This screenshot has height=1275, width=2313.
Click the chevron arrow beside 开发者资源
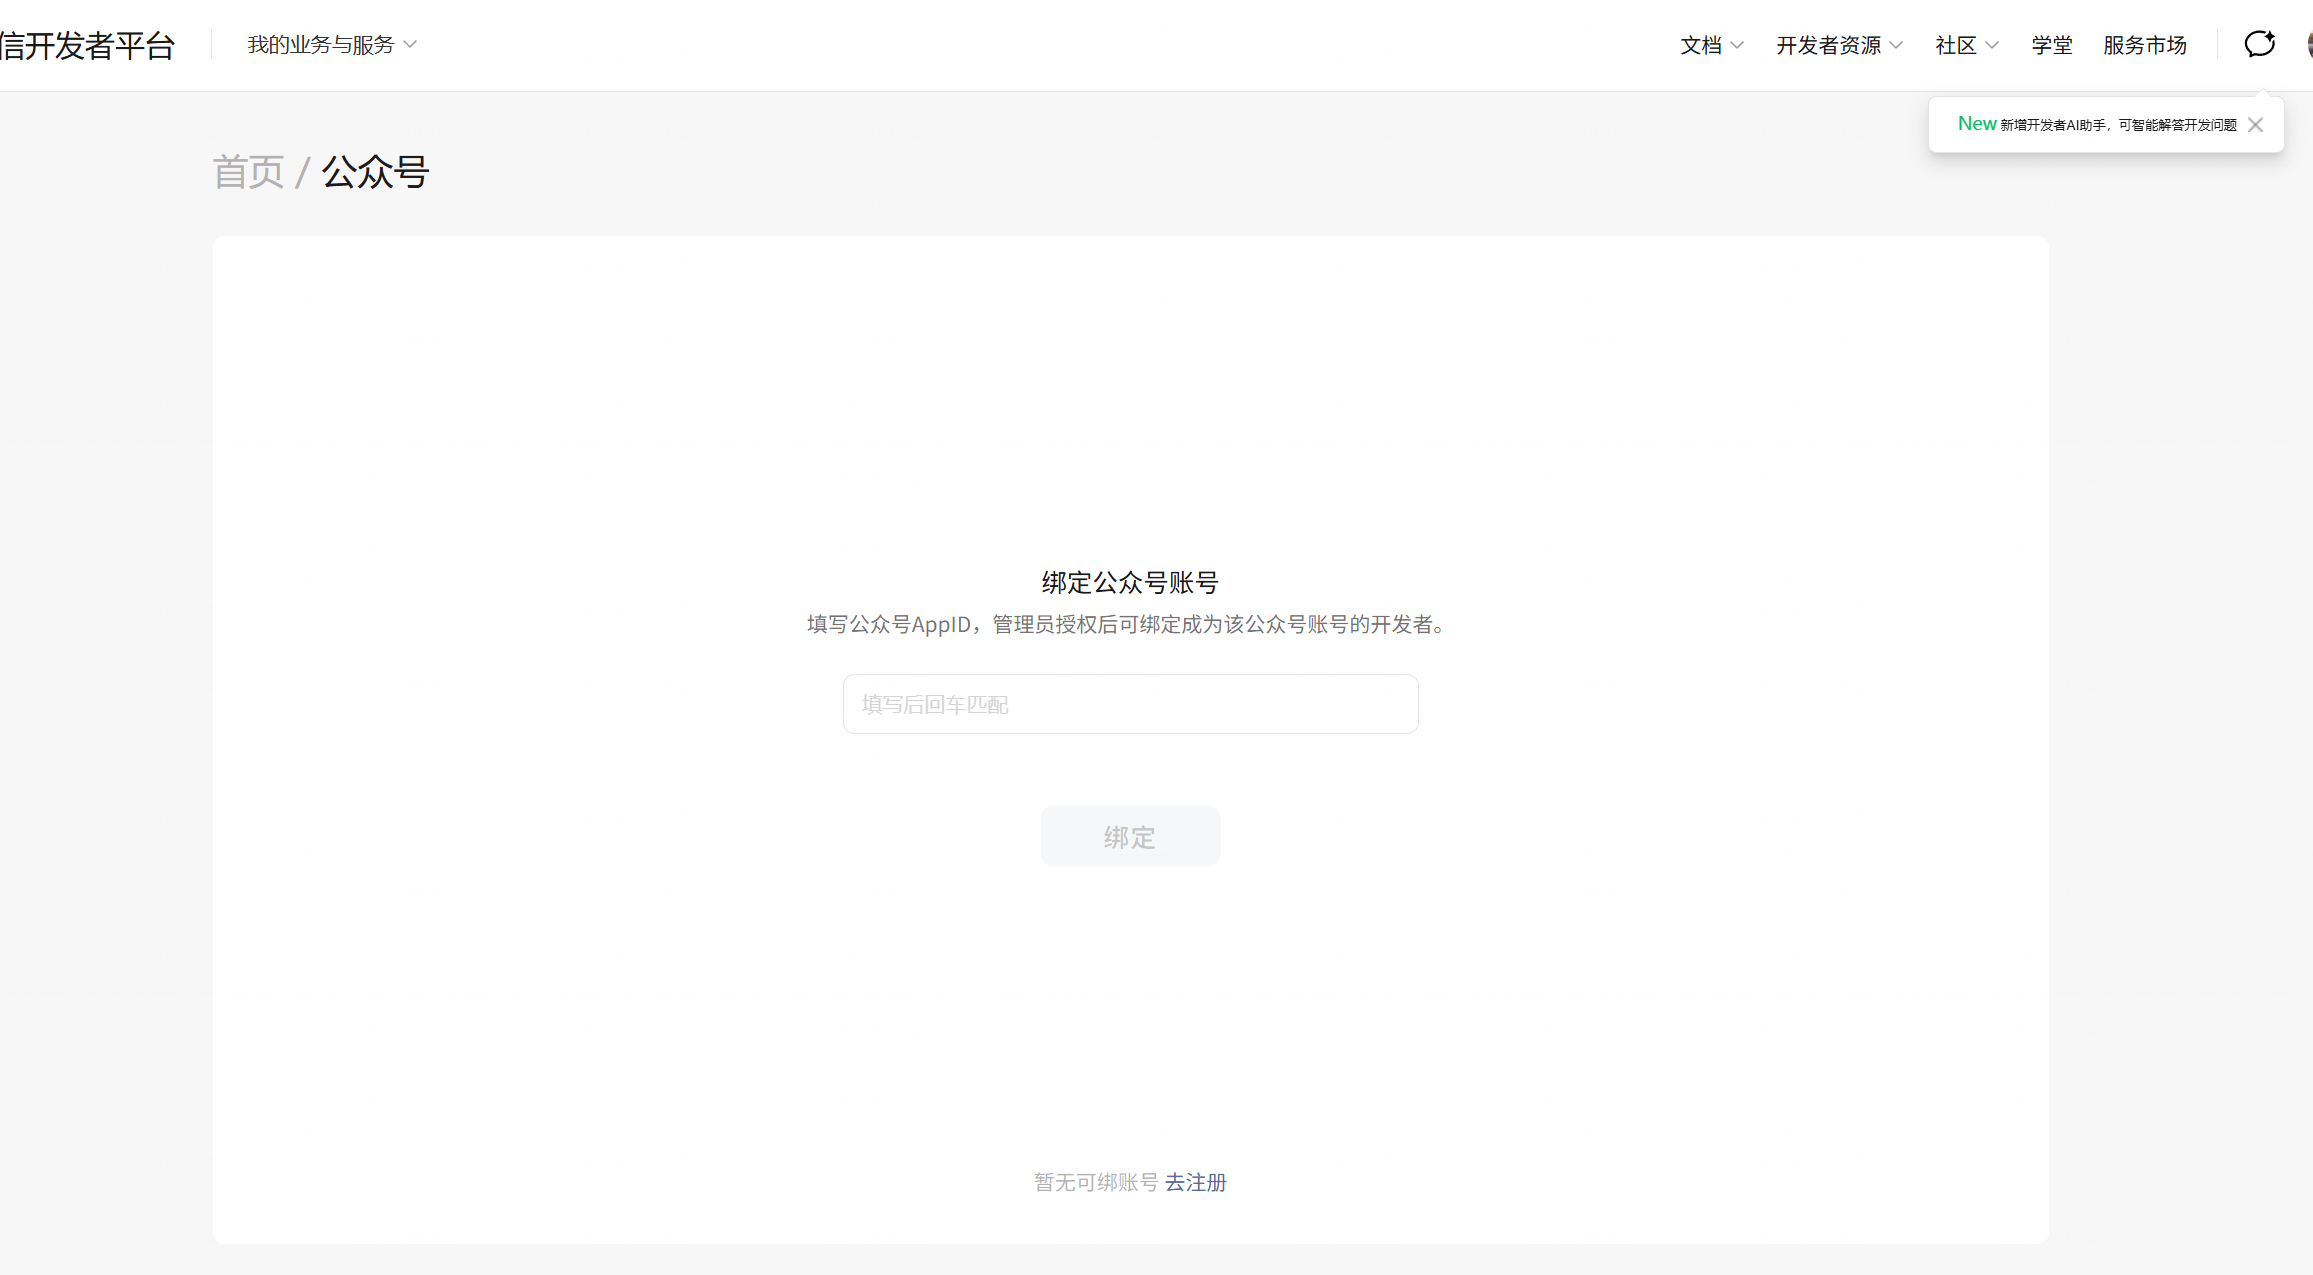pos(1896,45)
